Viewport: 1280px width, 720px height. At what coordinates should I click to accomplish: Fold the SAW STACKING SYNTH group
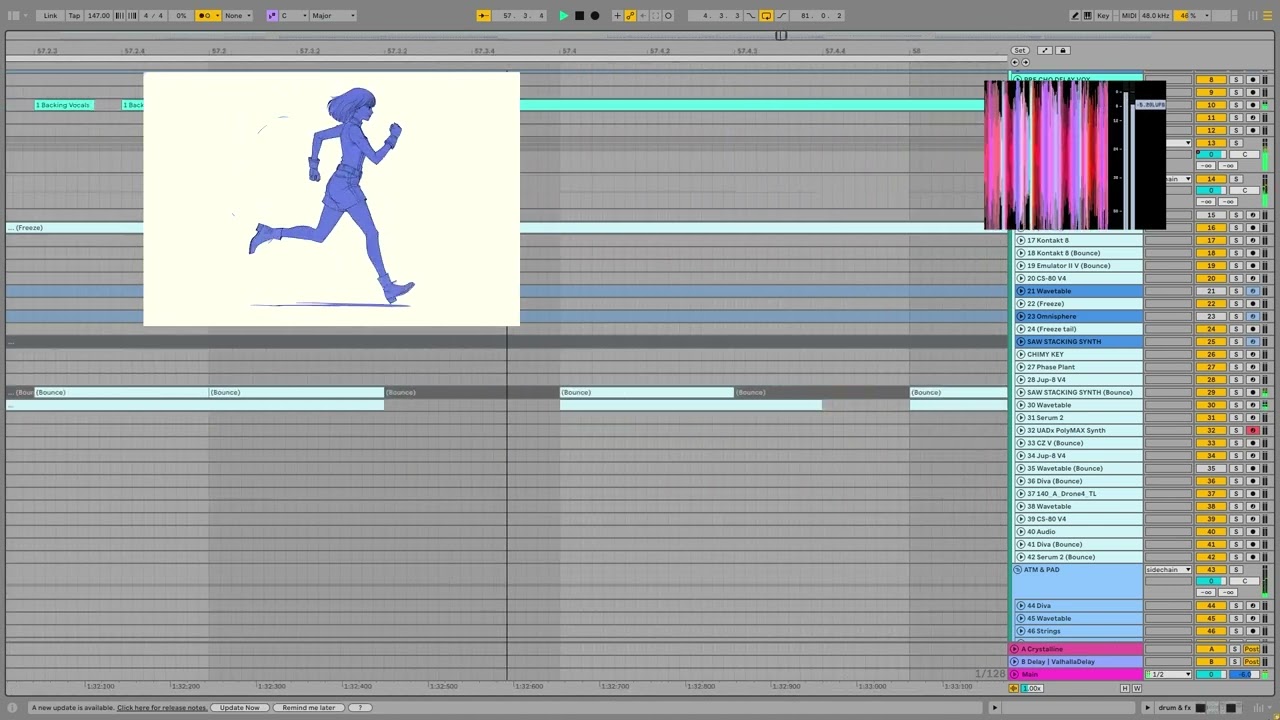1021,341
